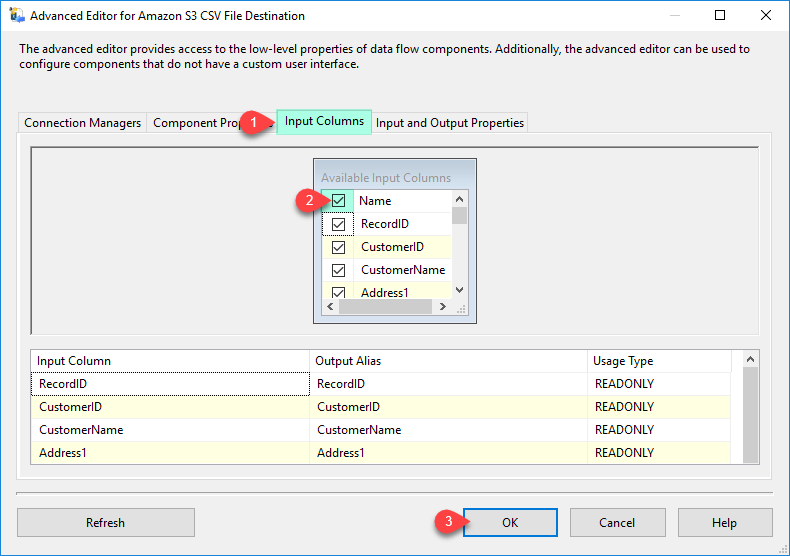Click the Advanced Editor window icon

pyautogui.click(x=17, y=15)
